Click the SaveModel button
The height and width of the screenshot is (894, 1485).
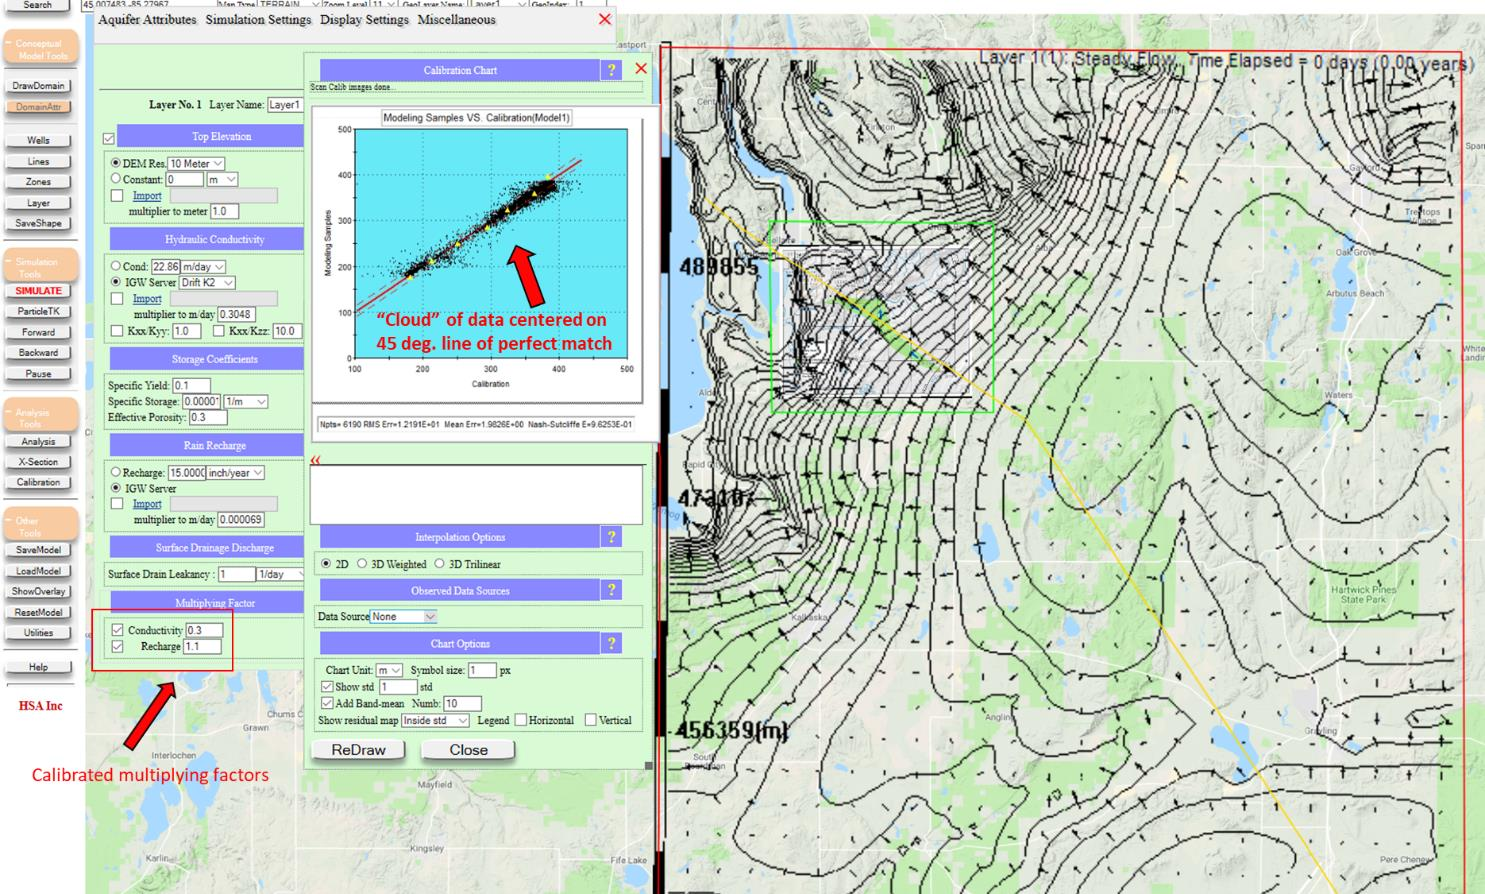(38, 550)
